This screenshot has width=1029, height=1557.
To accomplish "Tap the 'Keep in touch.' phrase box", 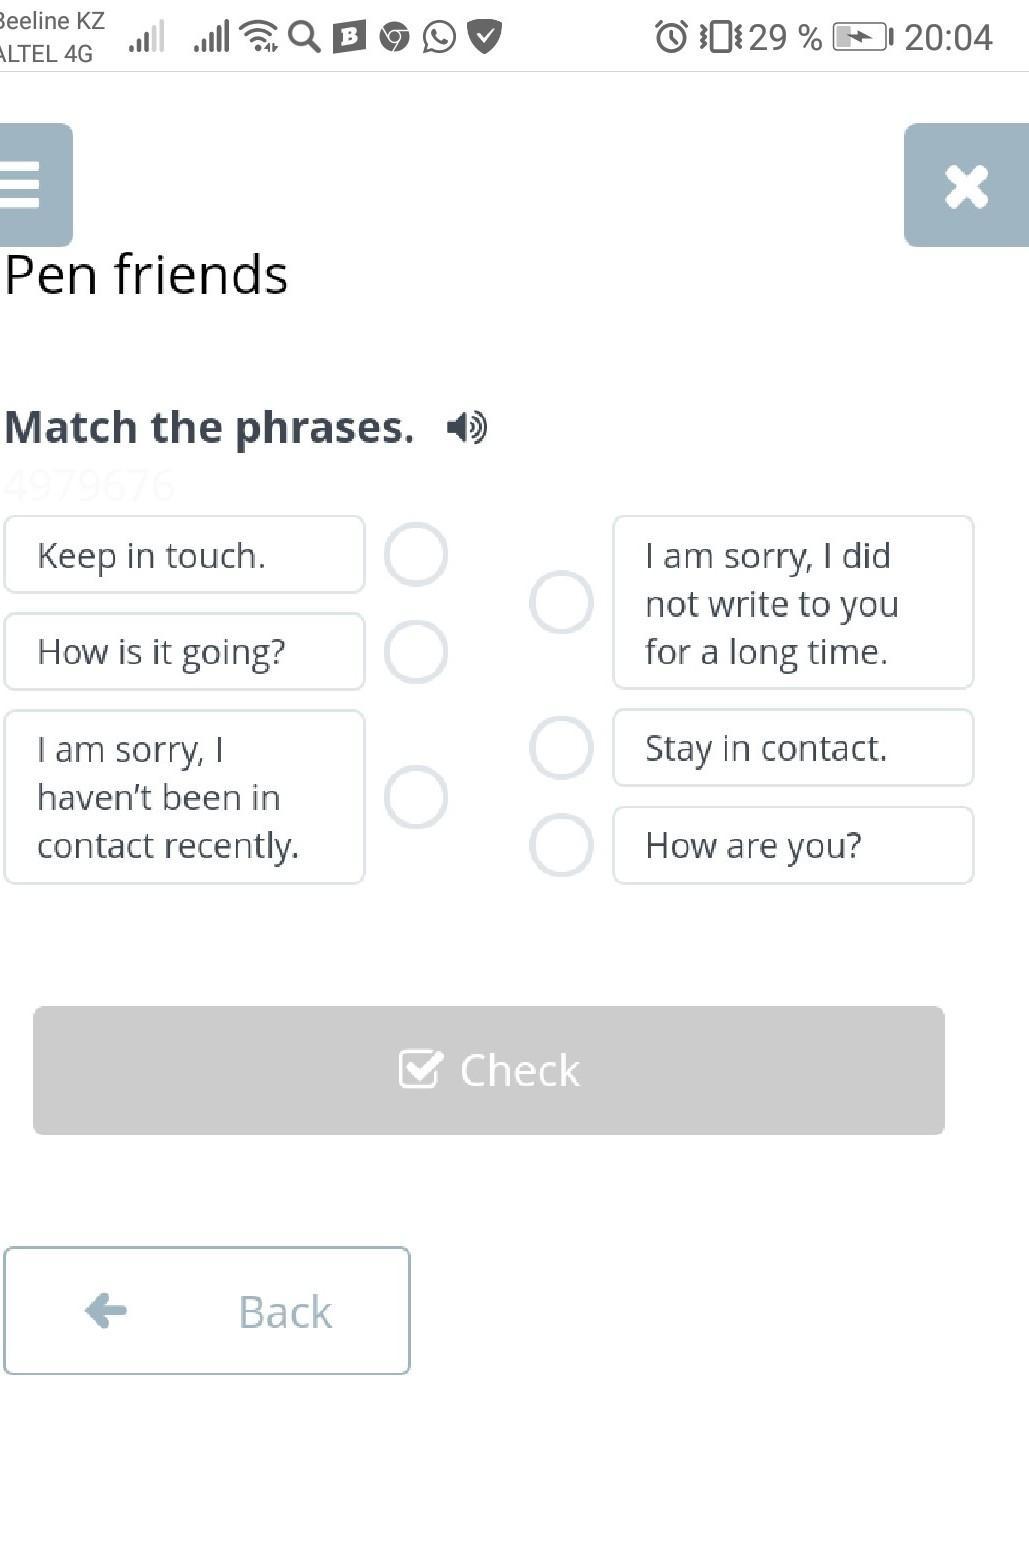I will pos(184,555).
